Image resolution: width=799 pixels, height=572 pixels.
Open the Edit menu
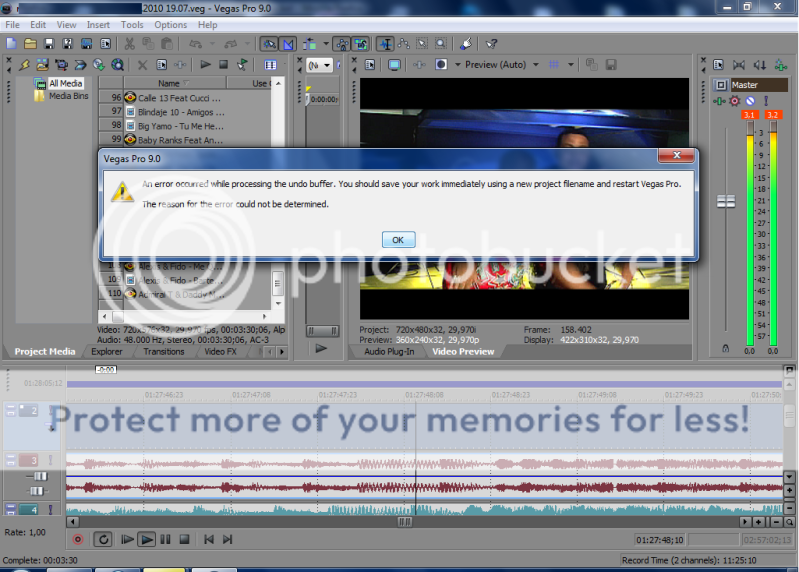coord(38,24)
